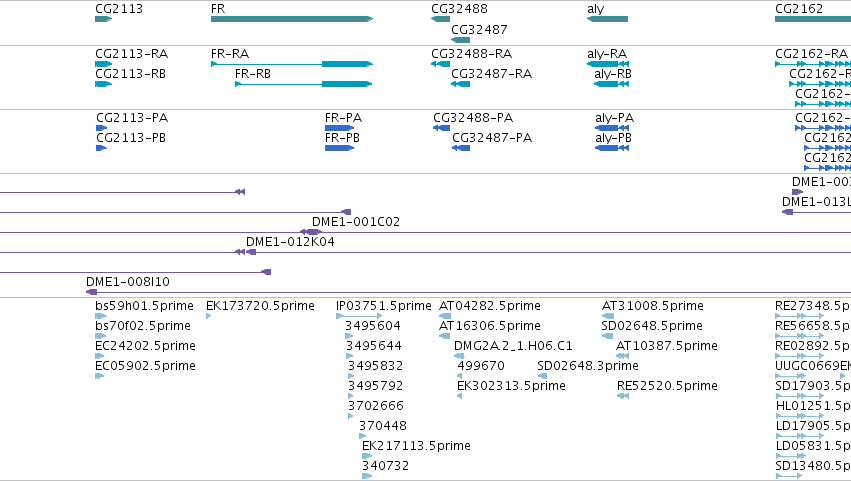851x481 pixels.
Task: Open feature 370448
Action: tap(363, 436)
